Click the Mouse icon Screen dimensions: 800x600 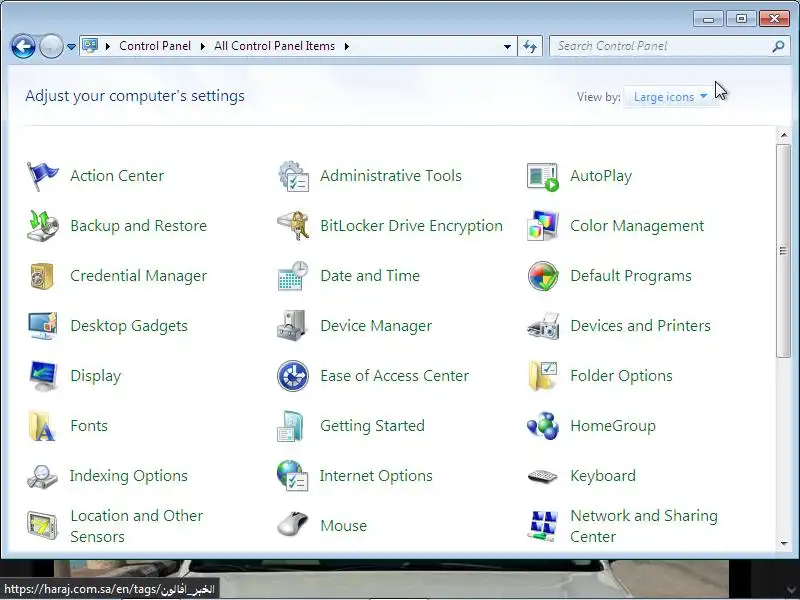tap(292, 524)
